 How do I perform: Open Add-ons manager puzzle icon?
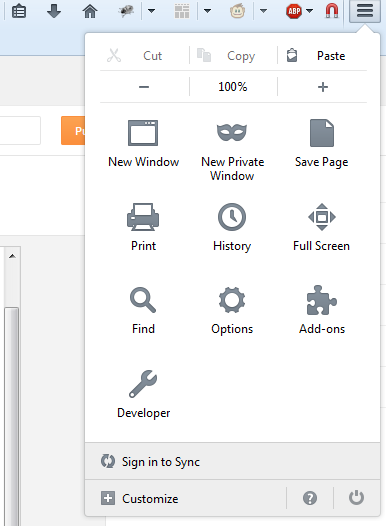click(x=322, y=300)
